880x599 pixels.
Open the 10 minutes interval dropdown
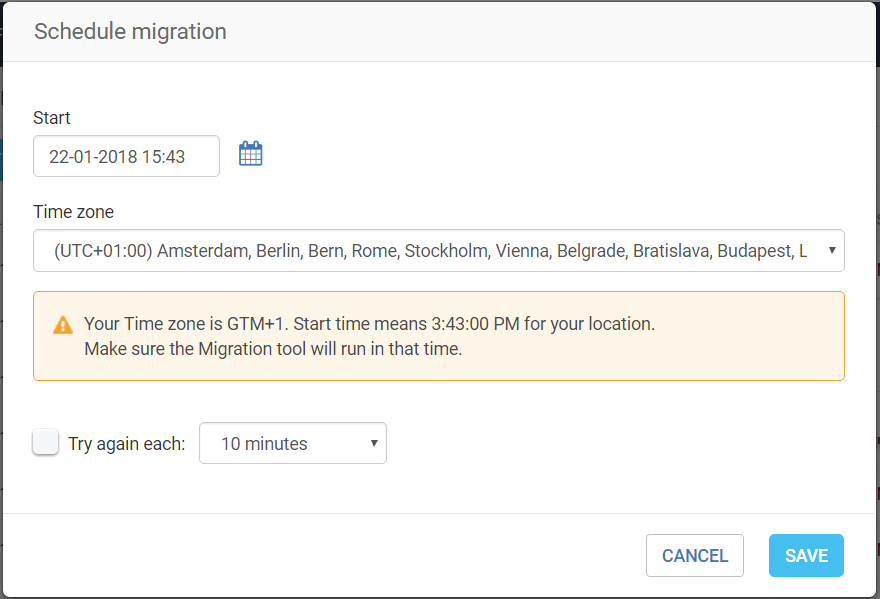(x=292, y=444)
